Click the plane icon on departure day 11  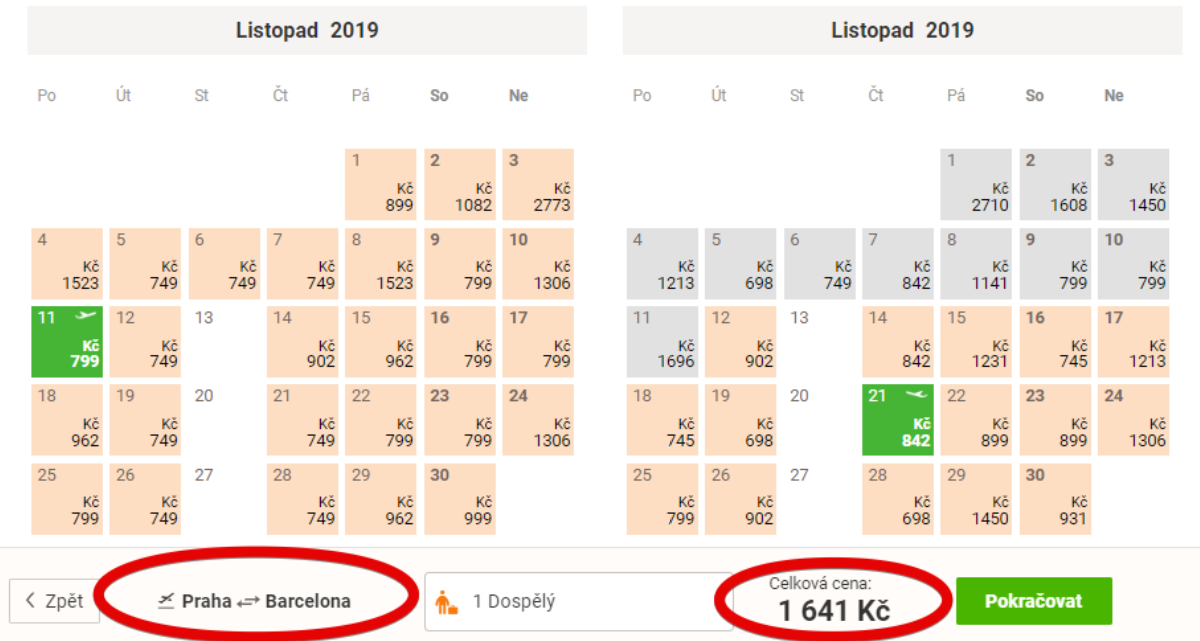(86, 316)
